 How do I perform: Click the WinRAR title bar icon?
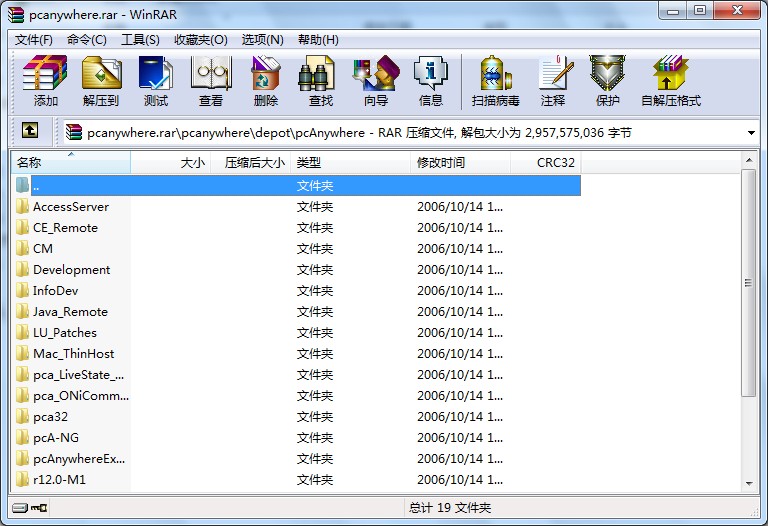coord(16,15)
